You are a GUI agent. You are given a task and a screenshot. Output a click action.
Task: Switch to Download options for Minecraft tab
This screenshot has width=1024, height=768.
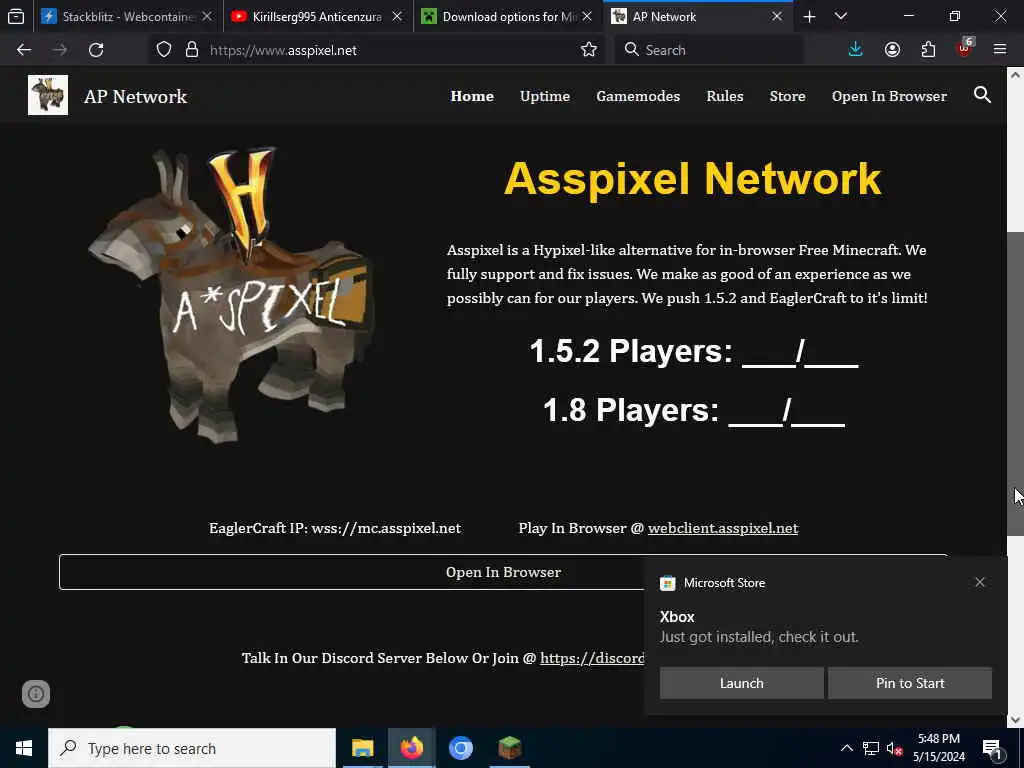[x=507, y=16]
